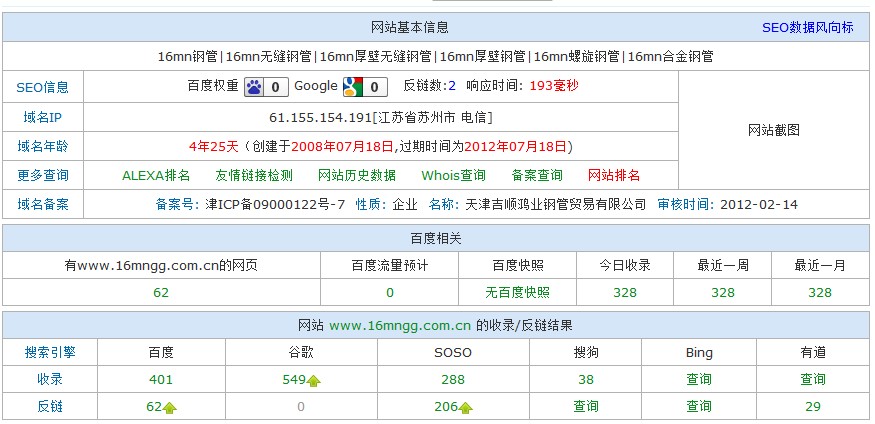875x424 pixels.
Task: Open SEO数据风向标 link
Action: coord(807,28)
